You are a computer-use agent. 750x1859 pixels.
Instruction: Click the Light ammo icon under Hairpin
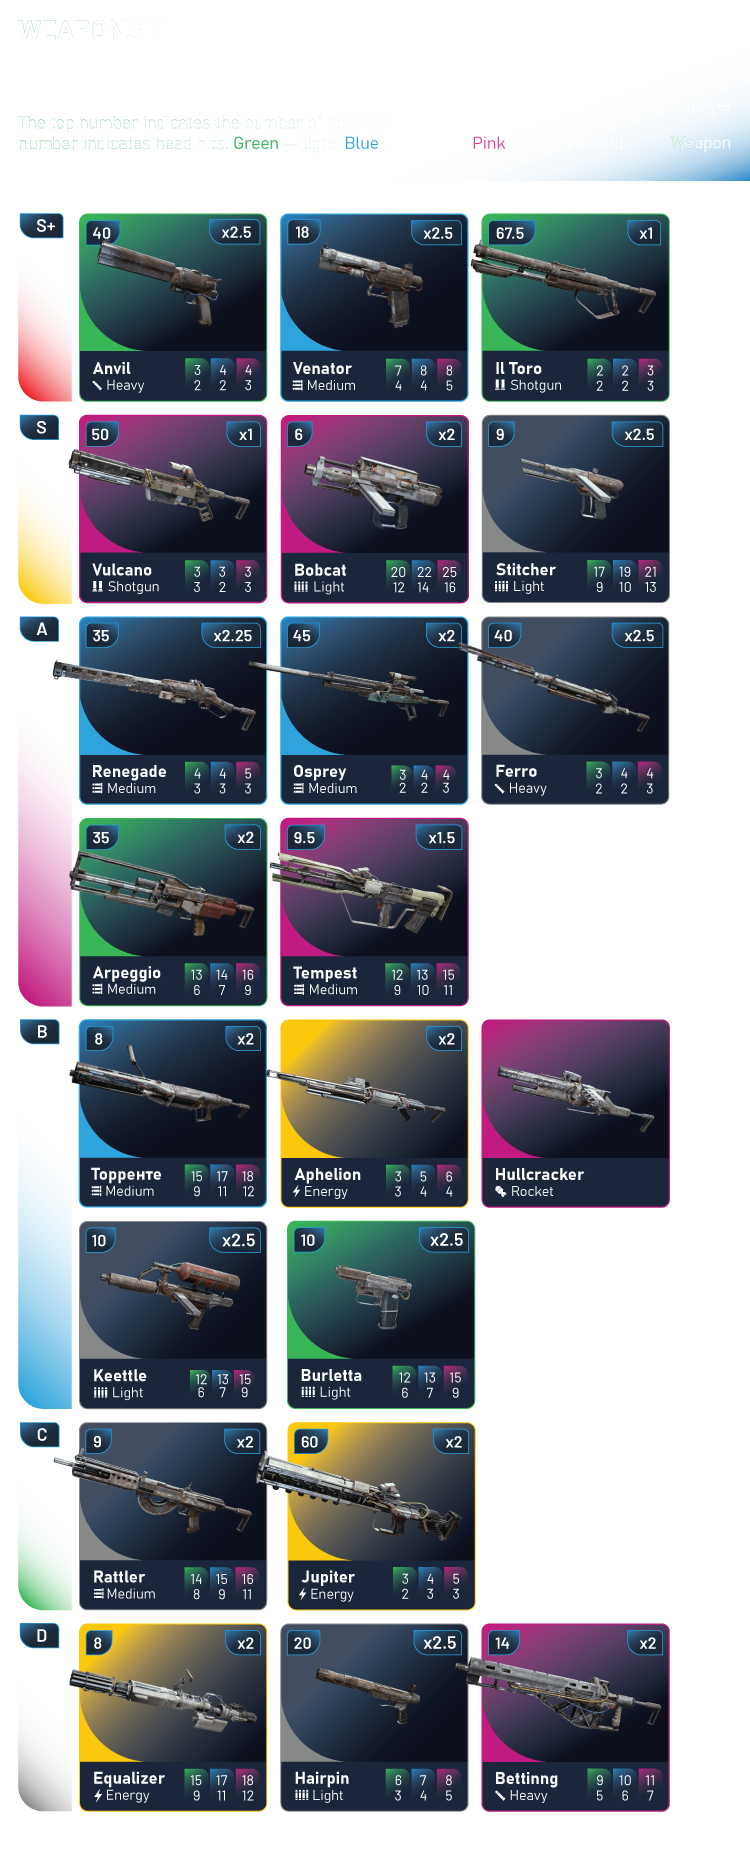click(x=301, y=1796)
